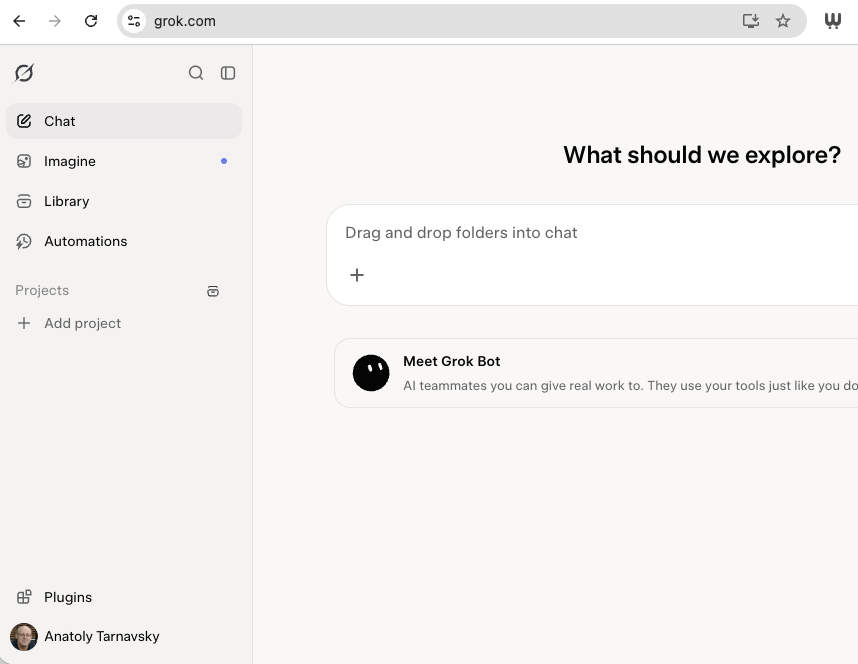Open the Library section
The width and height of the screenshot is (858, 664).
[x=124, y=201]
